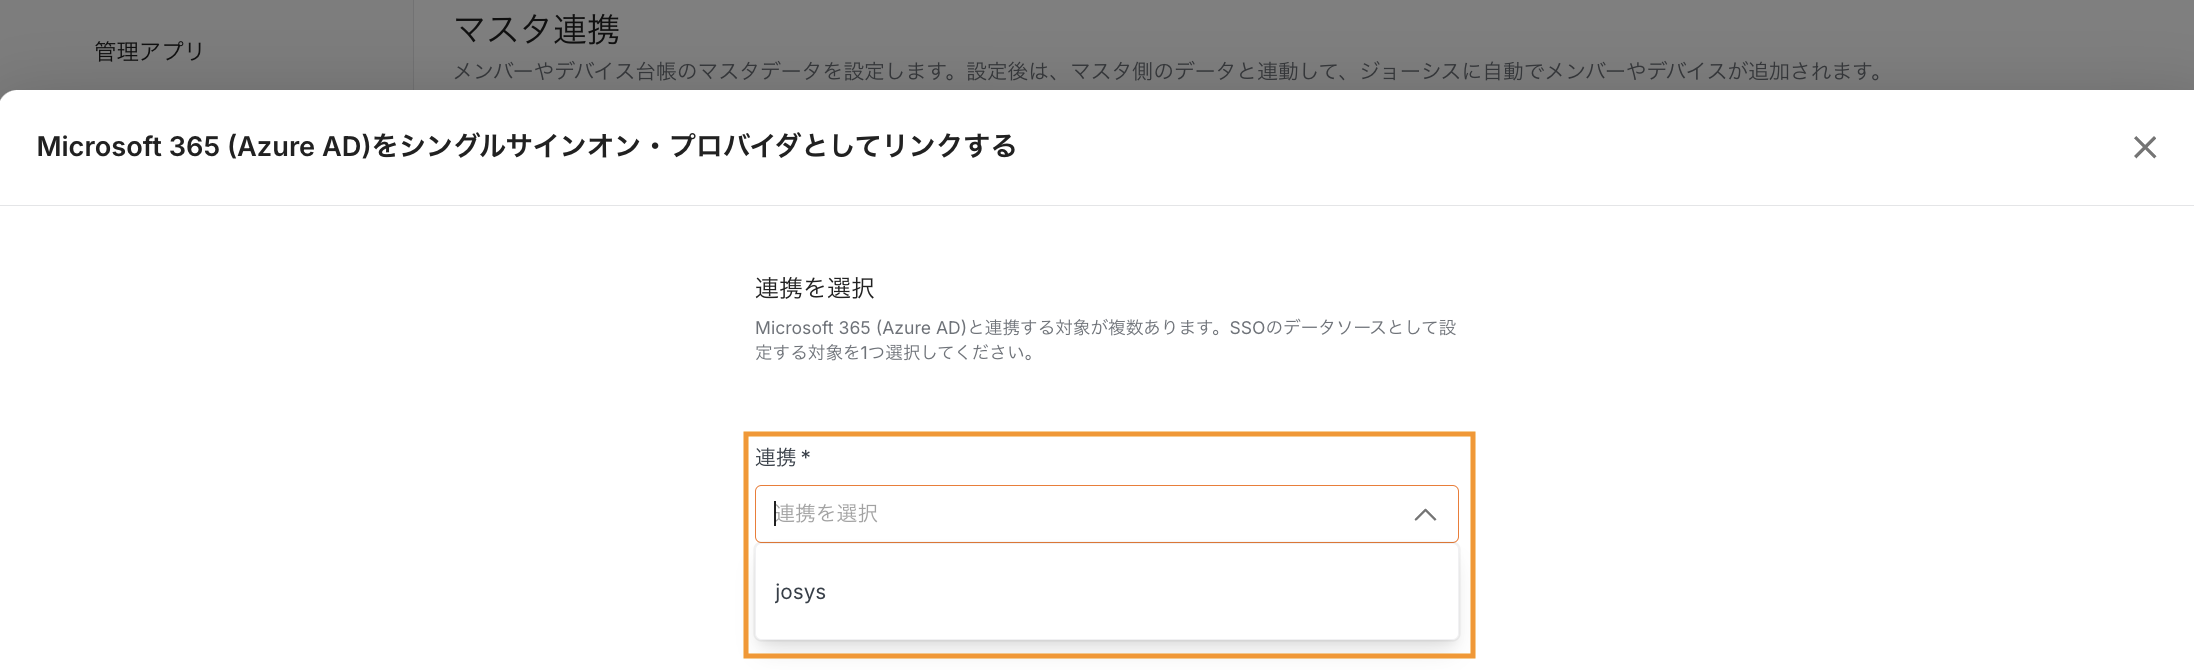
Task: Click empty space right of josys option
Action: [1150, 592]
